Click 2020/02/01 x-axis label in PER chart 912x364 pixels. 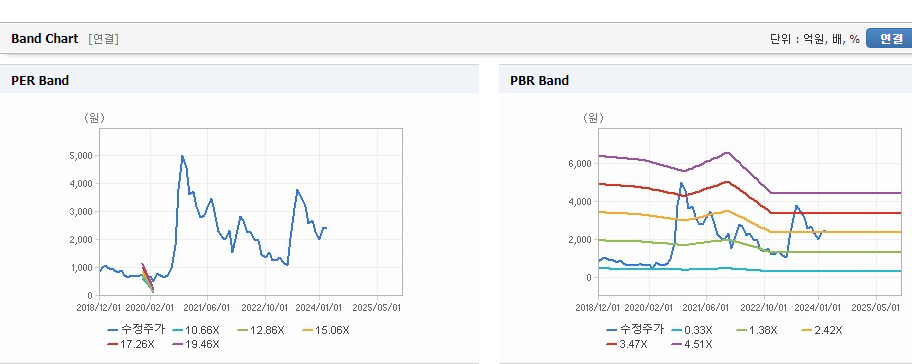tap(151, 307)
